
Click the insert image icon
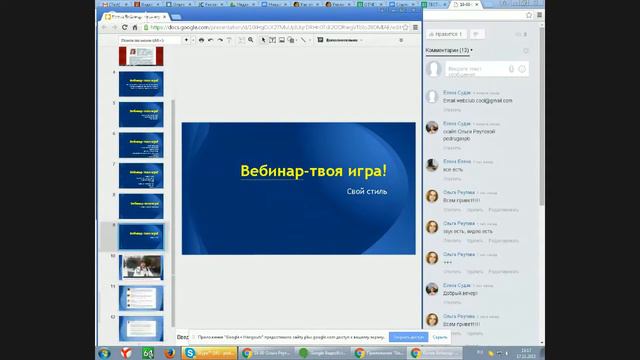tap(282, 40)
